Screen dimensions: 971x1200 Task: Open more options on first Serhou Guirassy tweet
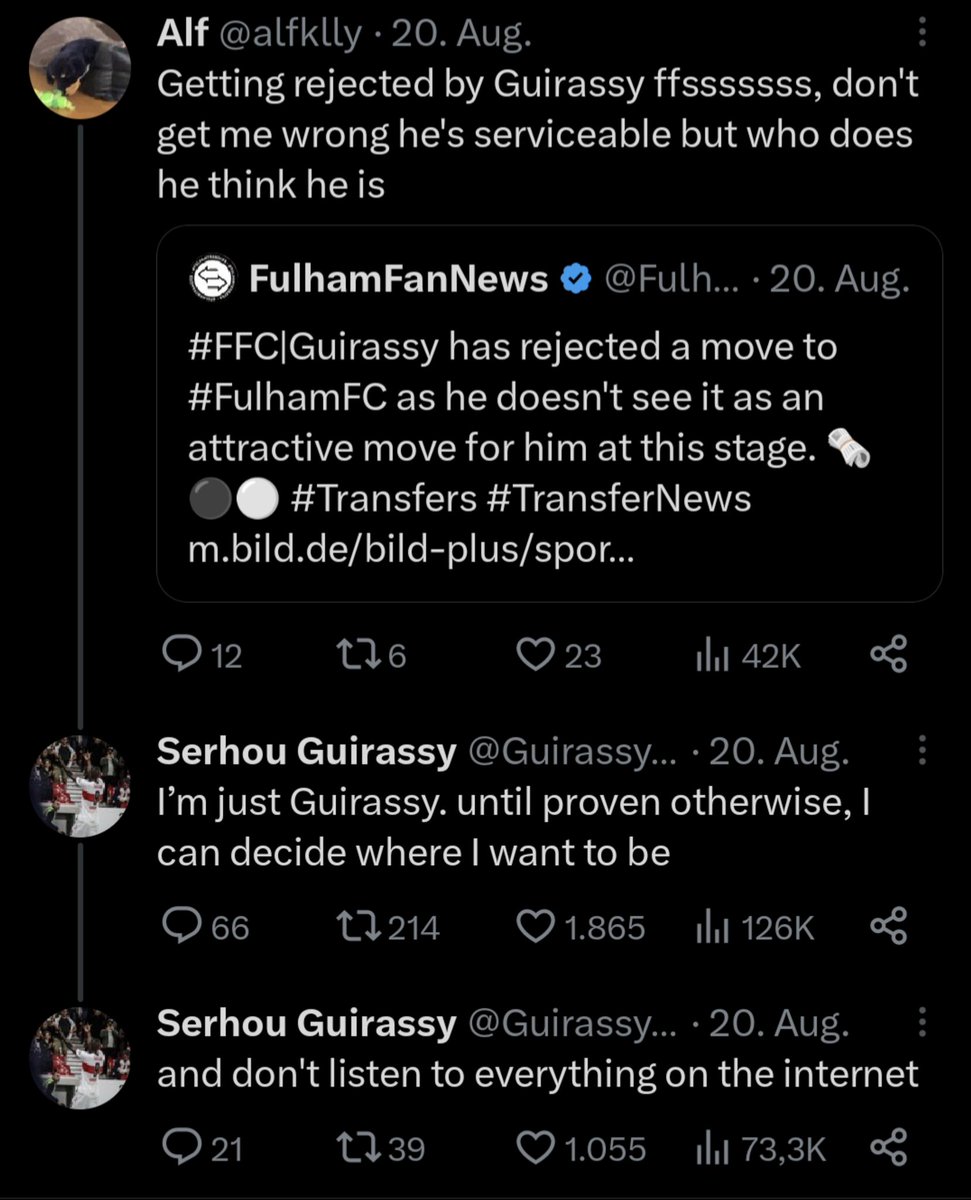tap(921, 753)
